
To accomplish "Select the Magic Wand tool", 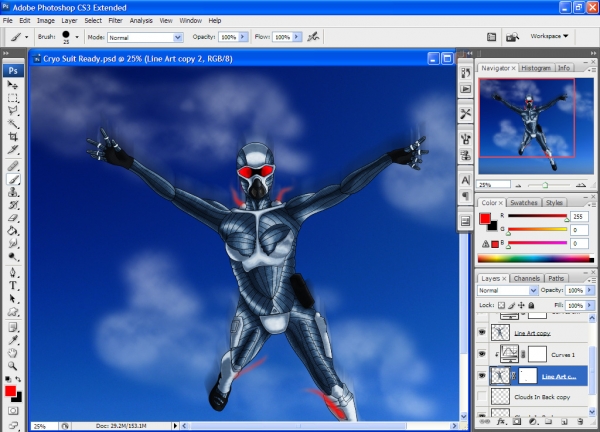I will 13,123.
